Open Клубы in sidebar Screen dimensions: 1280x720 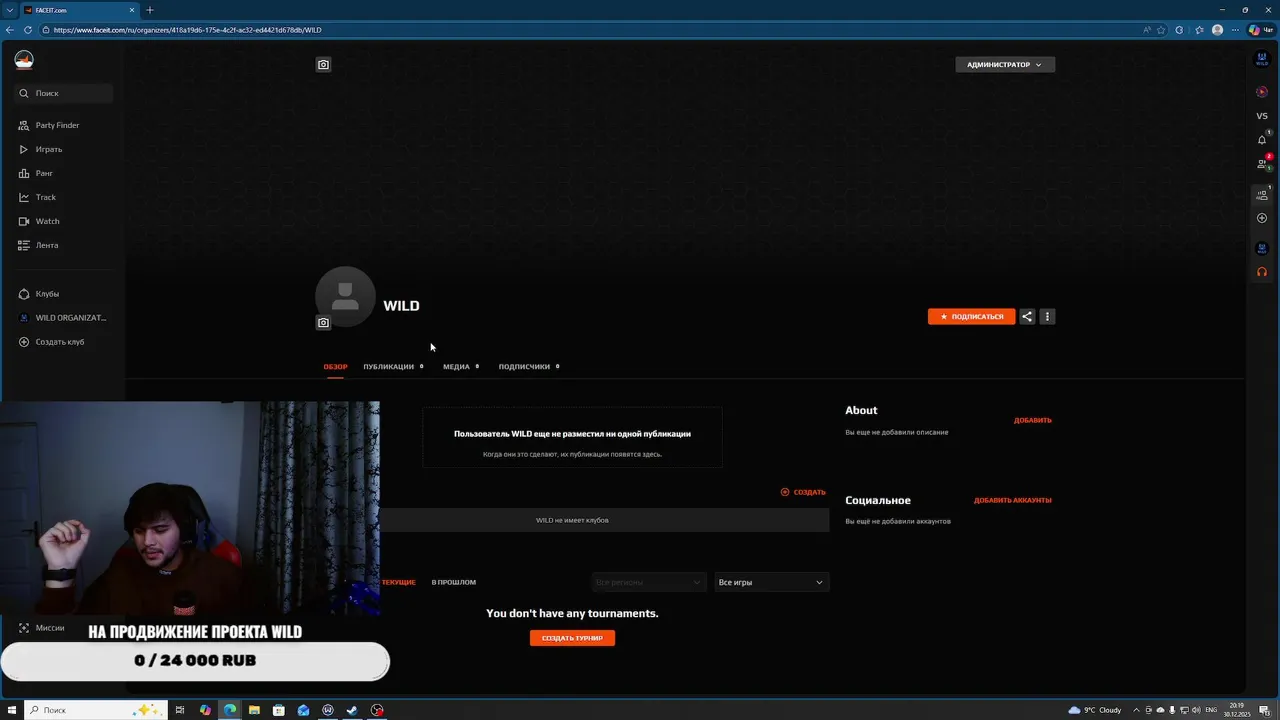pyautogui.click(x=47, y=294)
